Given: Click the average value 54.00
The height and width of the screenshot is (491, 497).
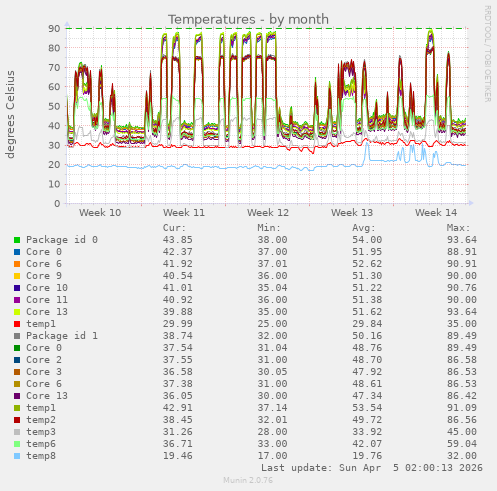Looking at the screenshot, I should click(367, 240).
